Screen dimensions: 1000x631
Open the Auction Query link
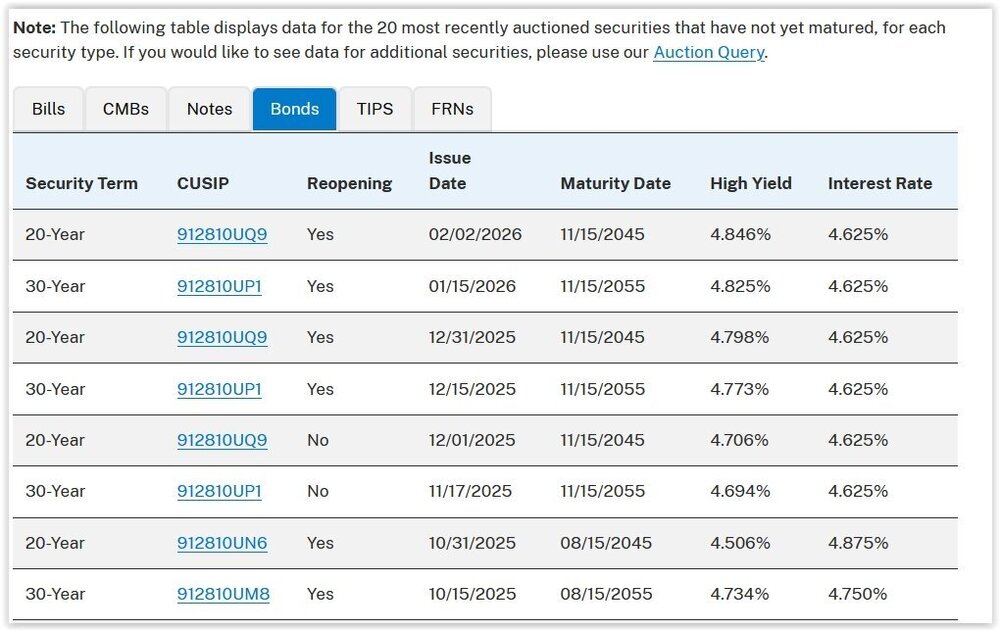pyautogui.click(x=708, y=52)
